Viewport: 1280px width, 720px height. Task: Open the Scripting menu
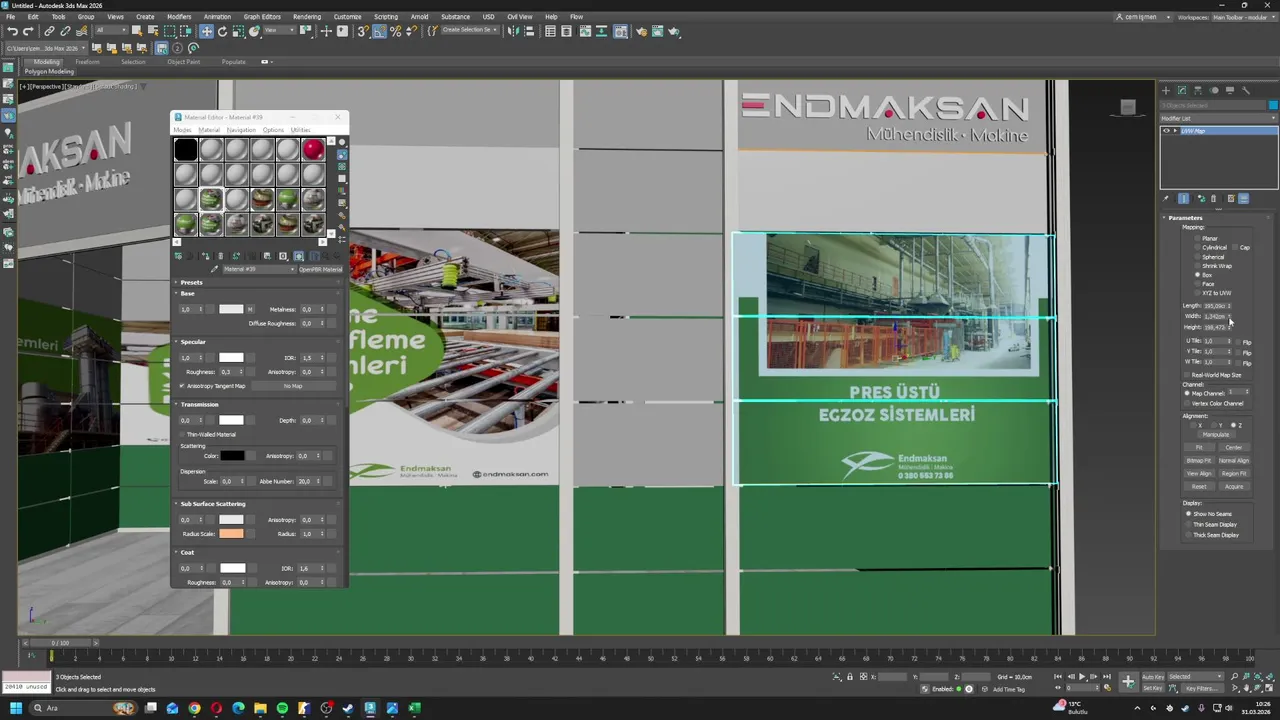(x=385, y=17)
